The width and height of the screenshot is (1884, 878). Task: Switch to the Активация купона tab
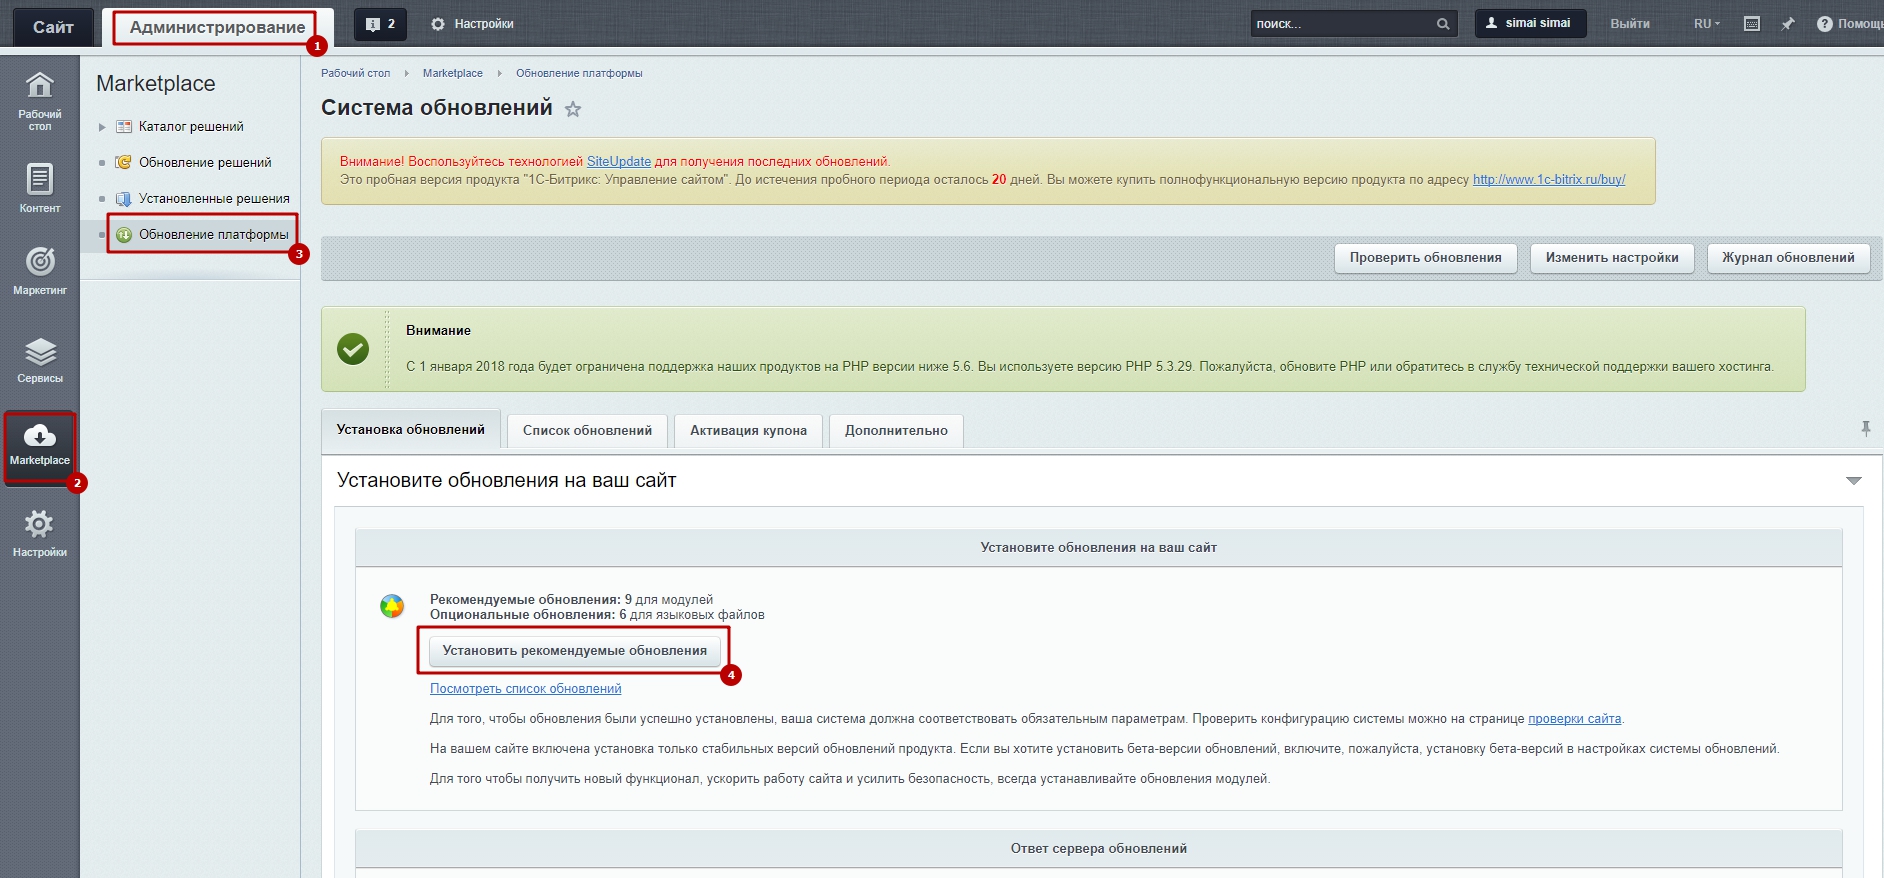748,430
